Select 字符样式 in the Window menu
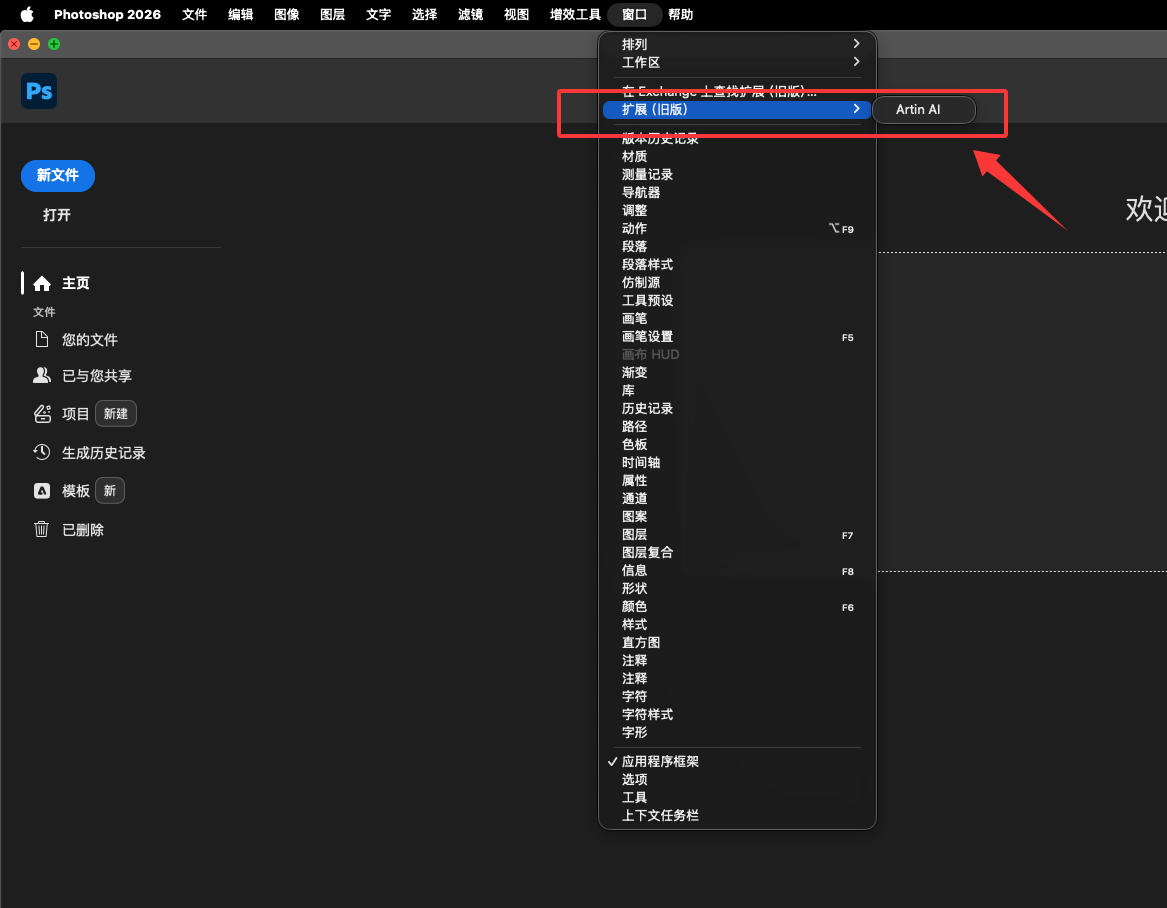Viewport: 1167px width, 908px height. (737, 714)
